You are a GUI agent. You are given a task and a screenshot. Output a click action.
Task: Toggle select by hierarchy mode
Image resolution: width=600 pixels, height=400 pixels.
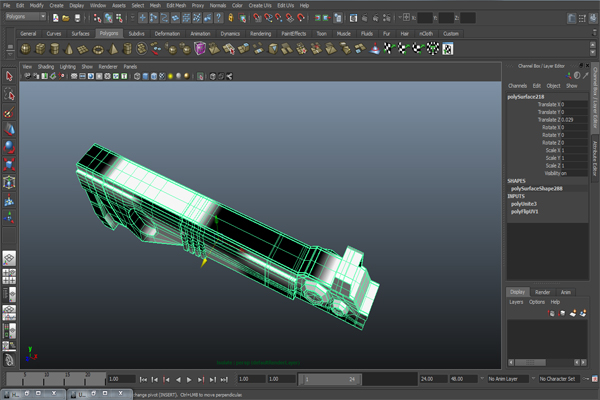(97, 18)
